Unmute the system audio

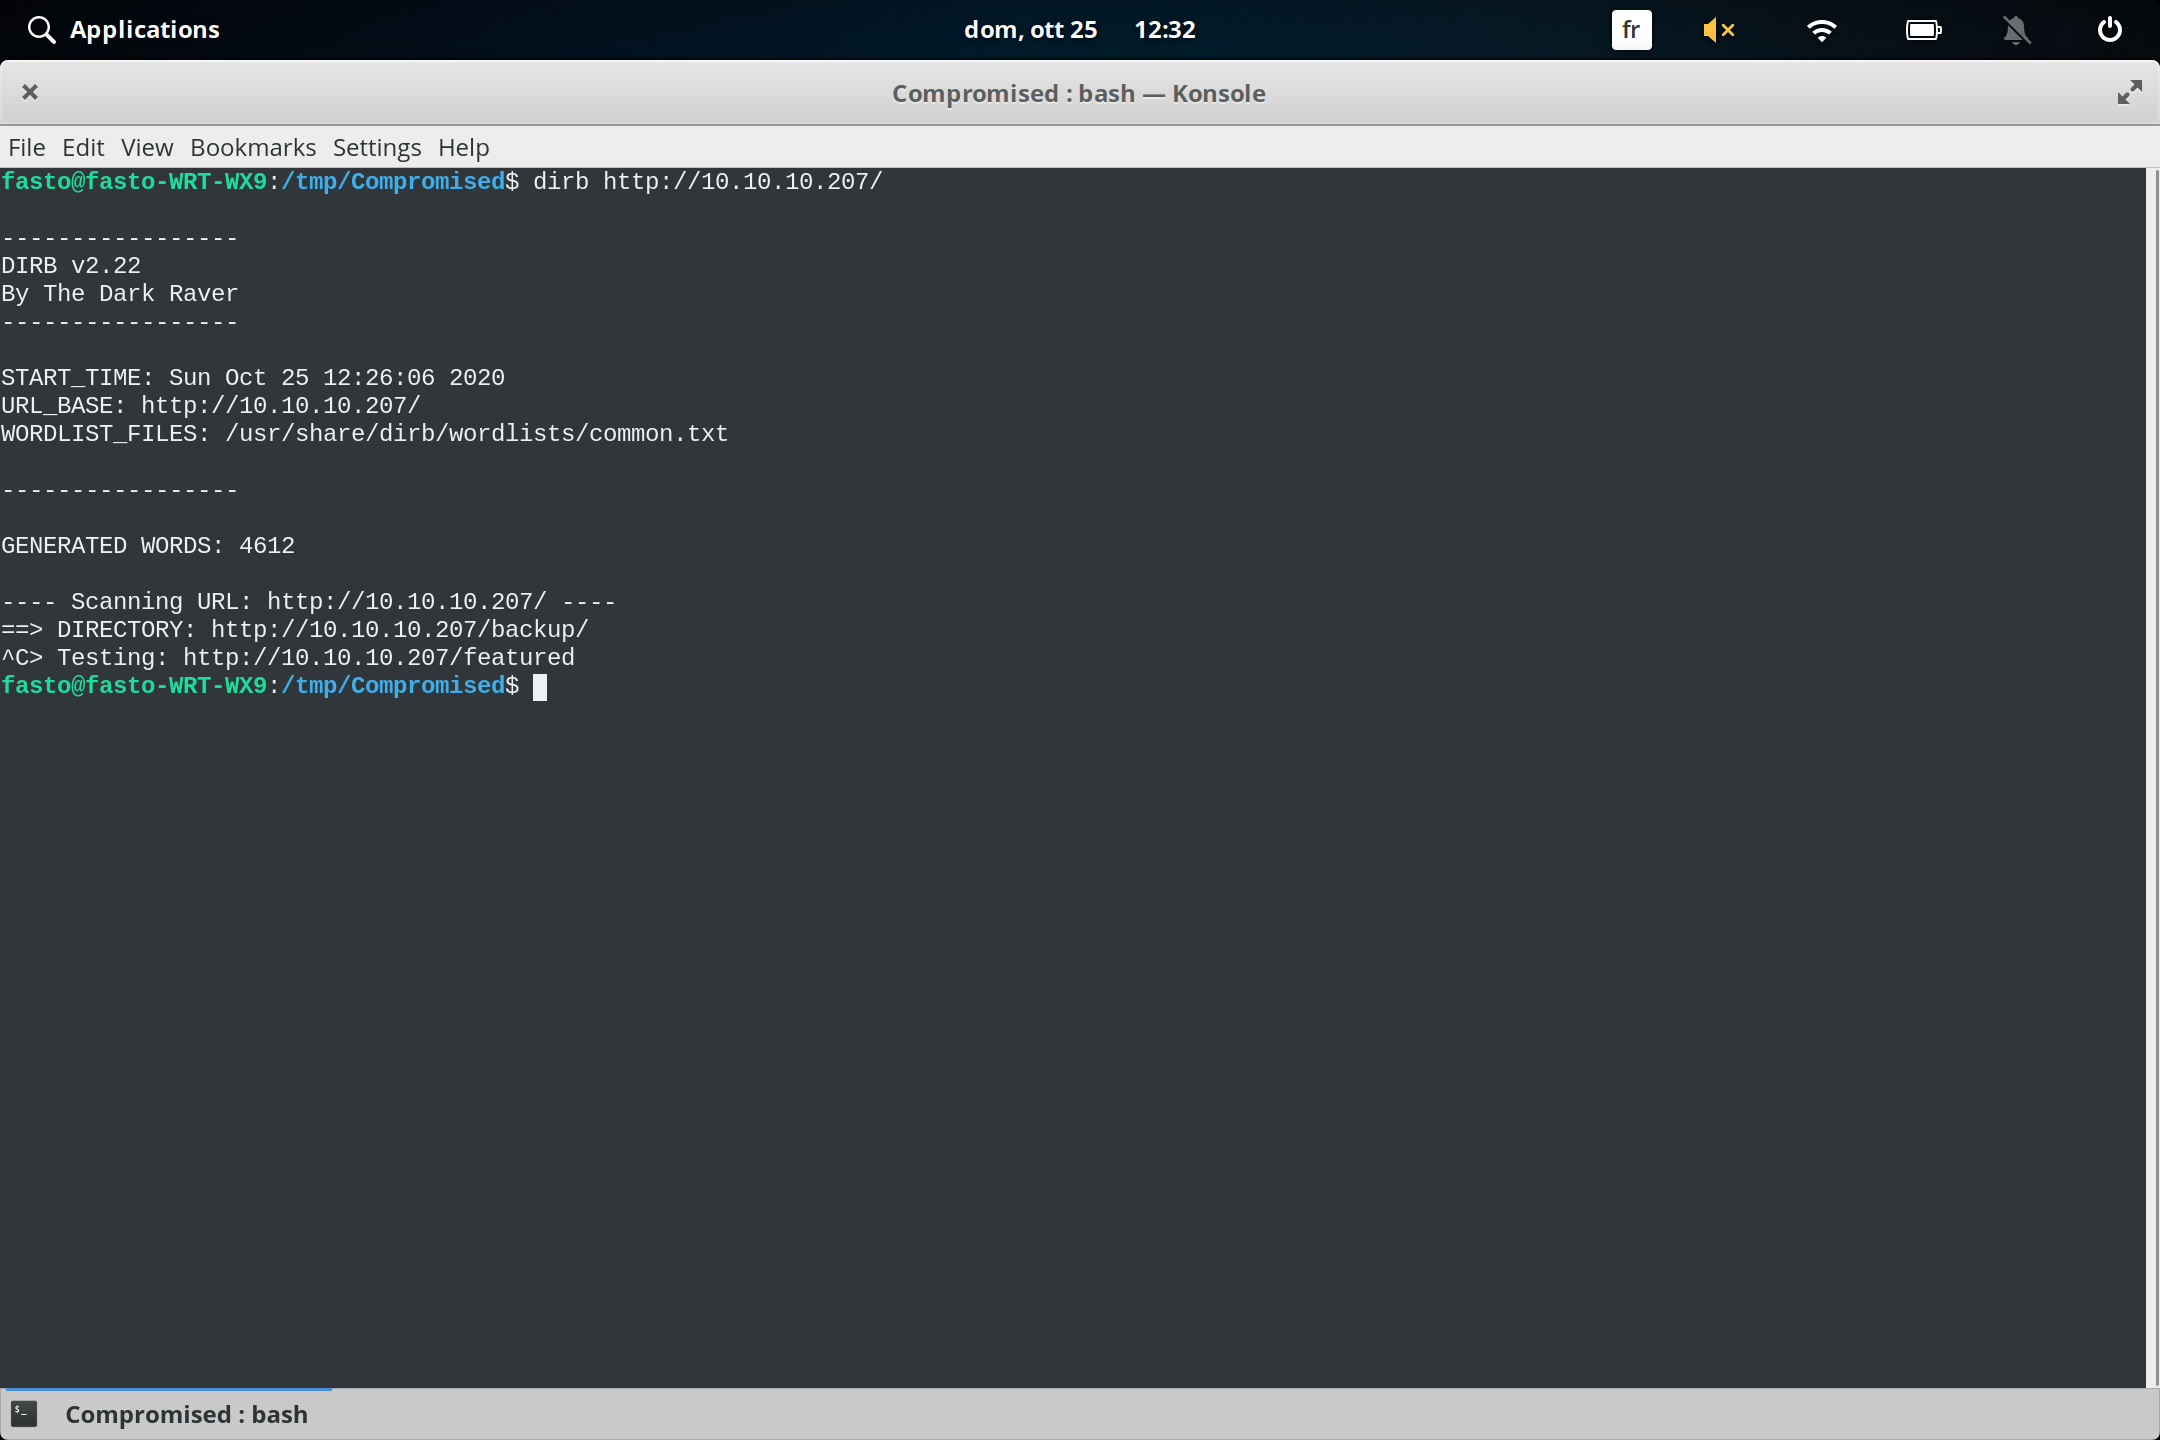tap(1718, 30)
